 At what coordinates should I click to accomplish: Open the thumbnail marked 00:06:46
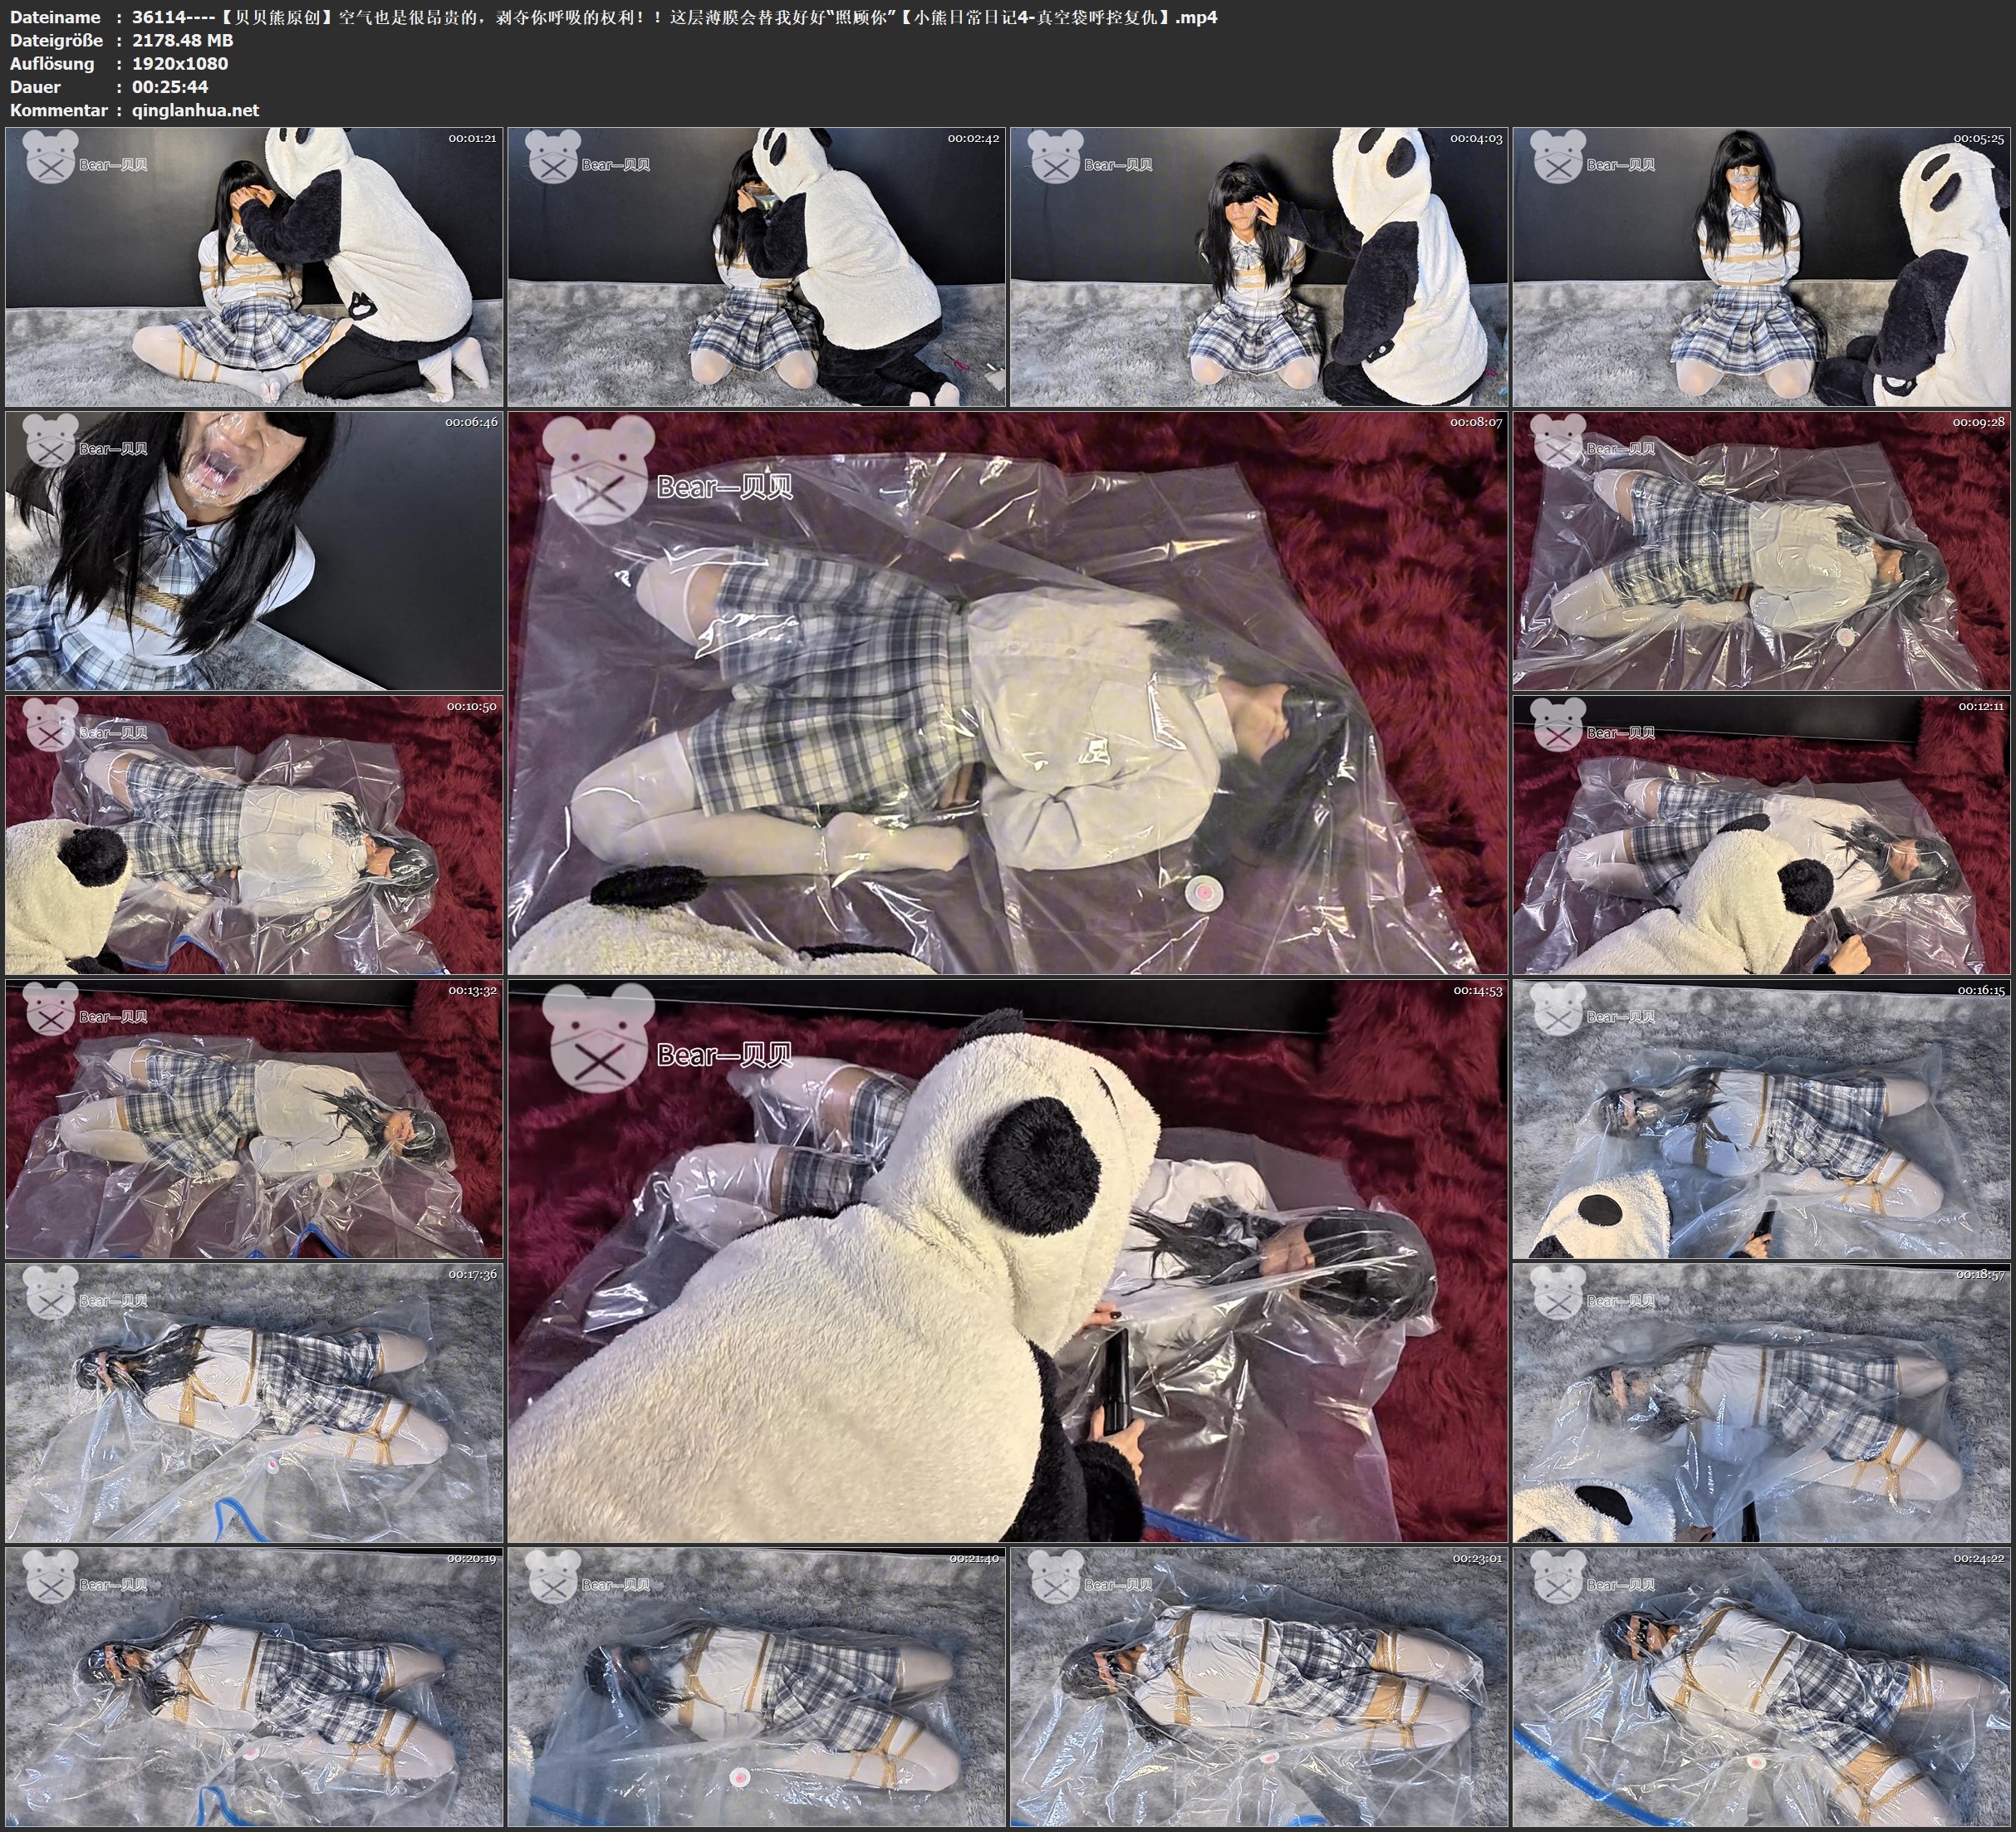click(x=254, y=551)
